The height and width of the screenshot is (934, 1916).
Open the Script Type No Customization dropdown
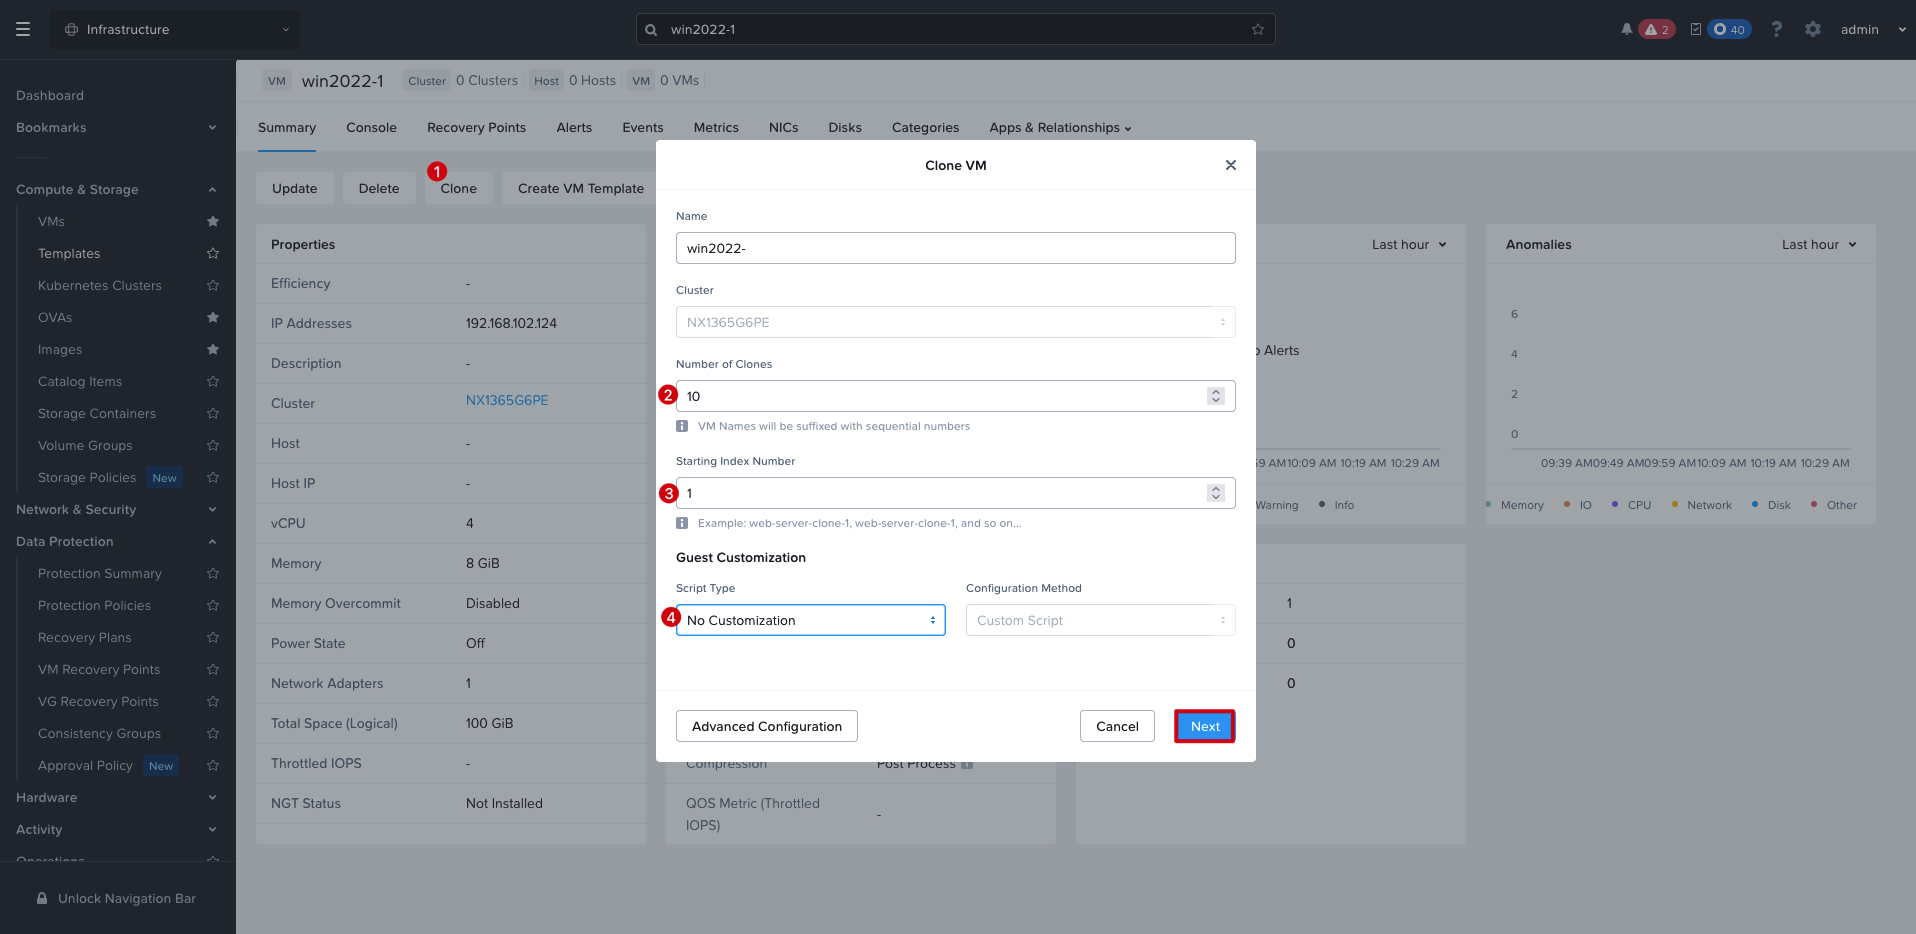coord(811,620)
